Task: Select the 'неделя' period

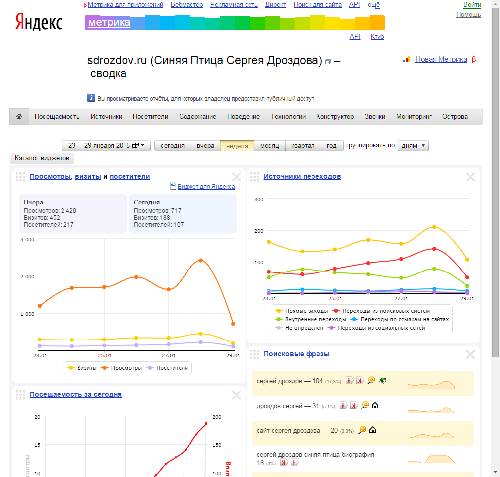Action: pyautogui.click(x=237, y=146)
